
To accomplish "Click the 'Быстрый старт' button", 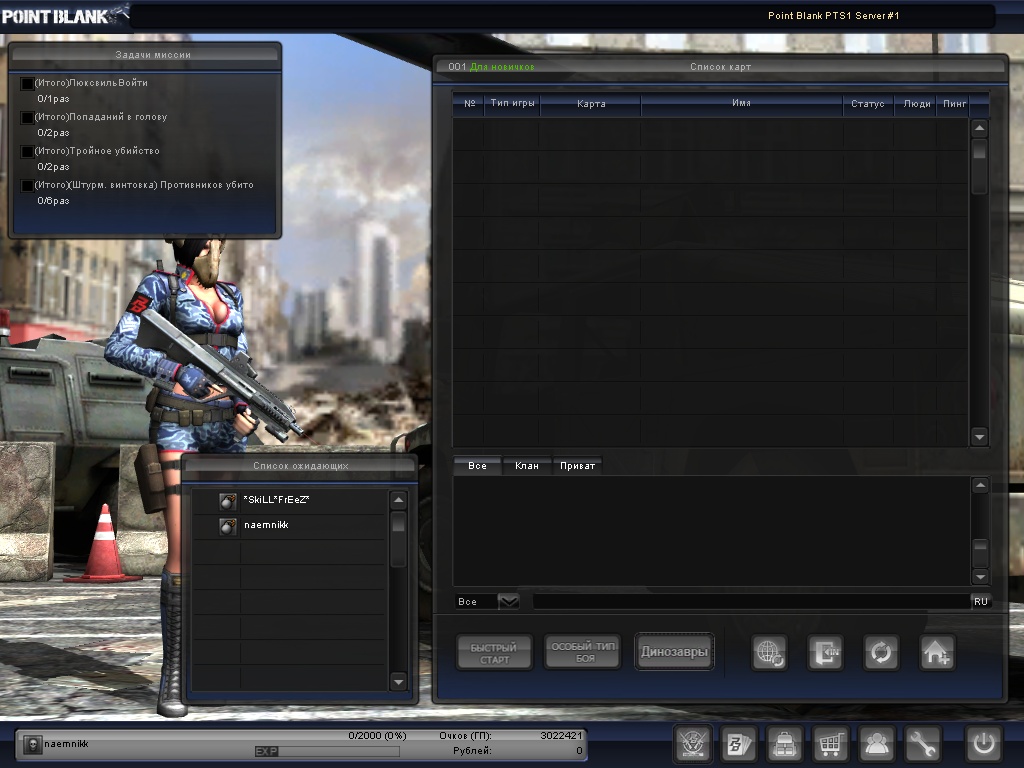I will [x=494, y=652].
